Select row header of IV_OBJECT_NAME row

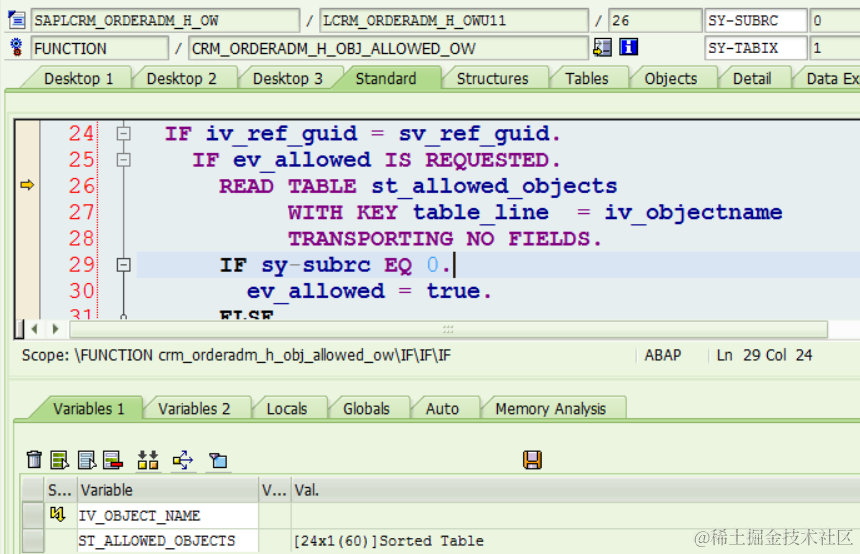(x=33, y=516)
